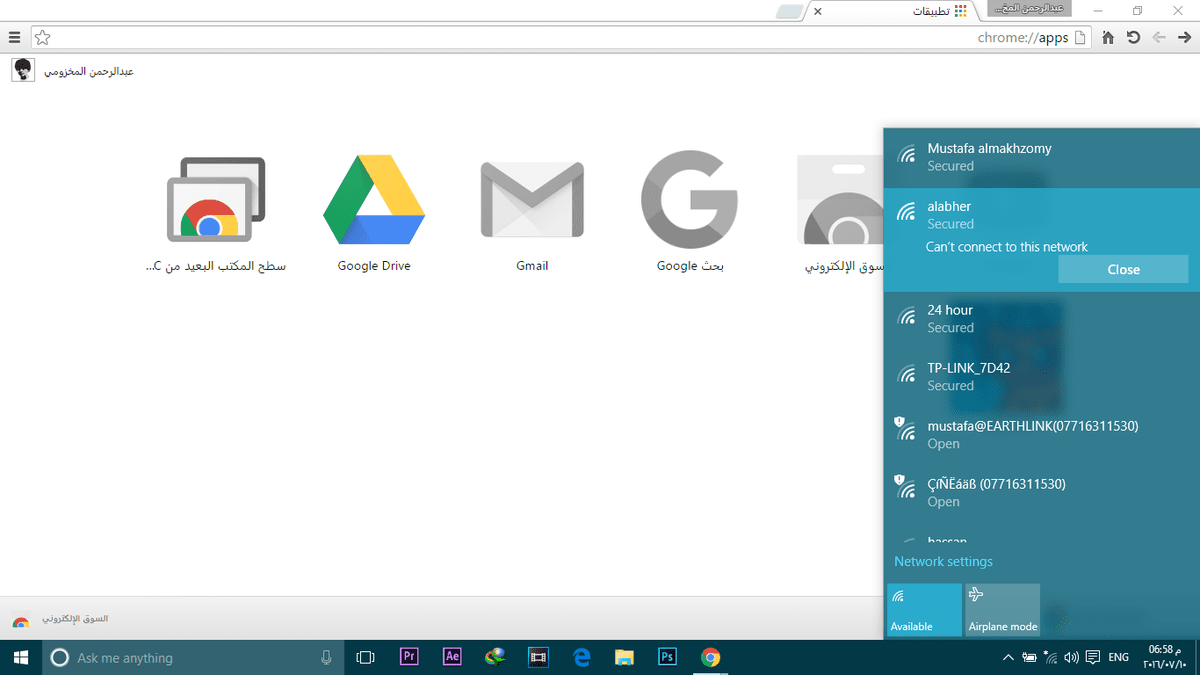Open the Network settings link

[x=943, y=562]
